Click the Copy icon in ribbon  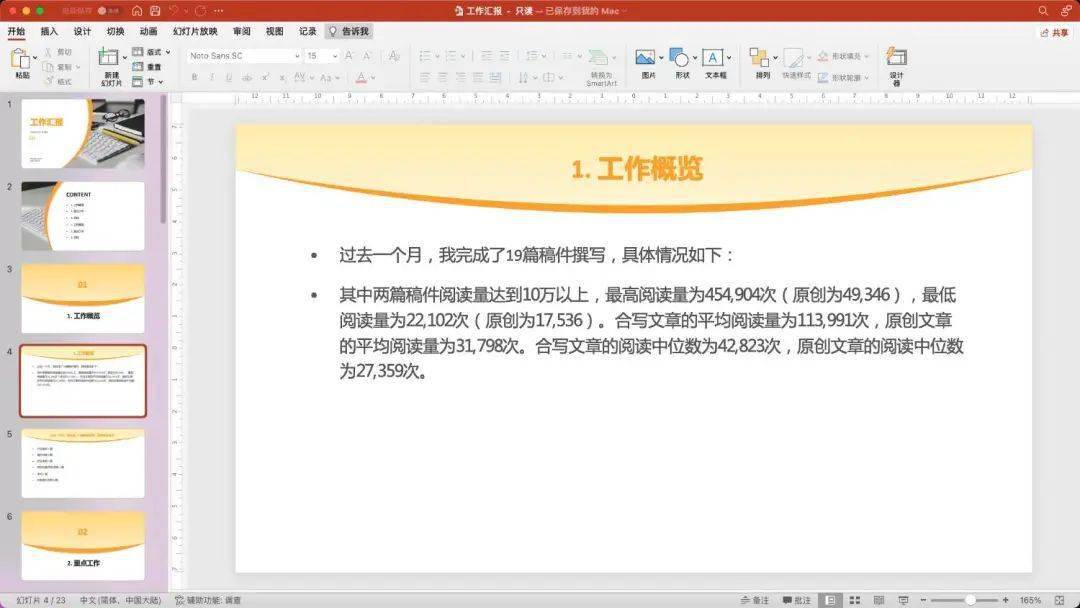point(48,67)
